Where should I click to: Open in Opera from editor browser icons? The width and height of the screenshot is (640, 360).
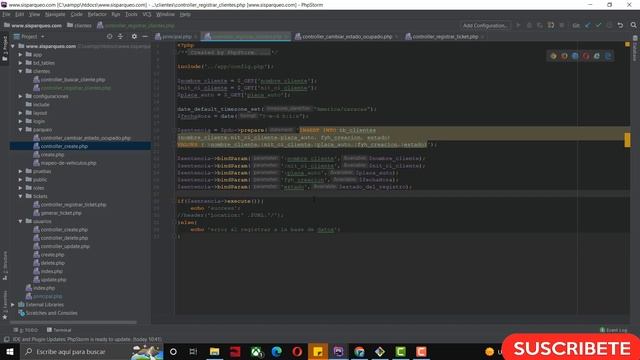586,56
